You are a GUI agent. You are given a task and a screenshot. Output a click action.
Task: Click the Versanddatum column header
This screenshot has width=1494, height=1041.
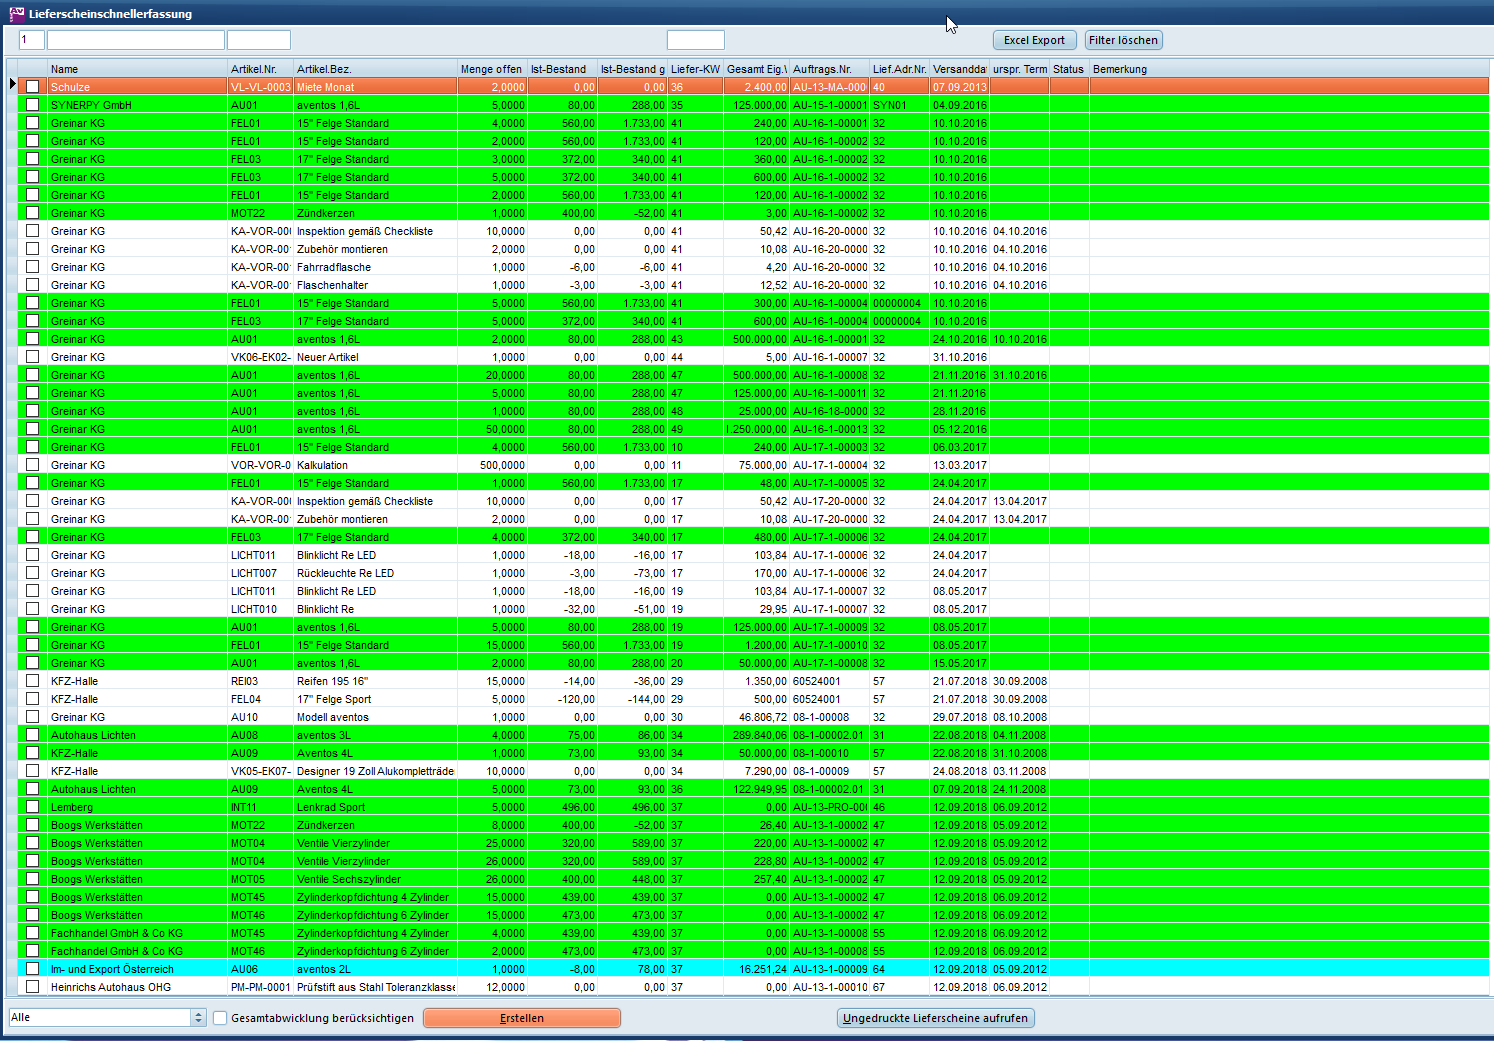coord(958,69)
